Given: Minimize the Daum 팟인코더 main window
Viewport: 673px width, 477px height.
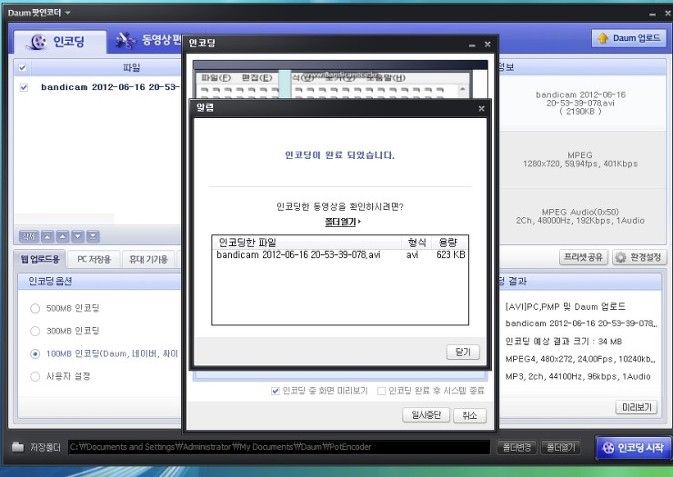Looking at the screenshot, I should click(652, 14).
